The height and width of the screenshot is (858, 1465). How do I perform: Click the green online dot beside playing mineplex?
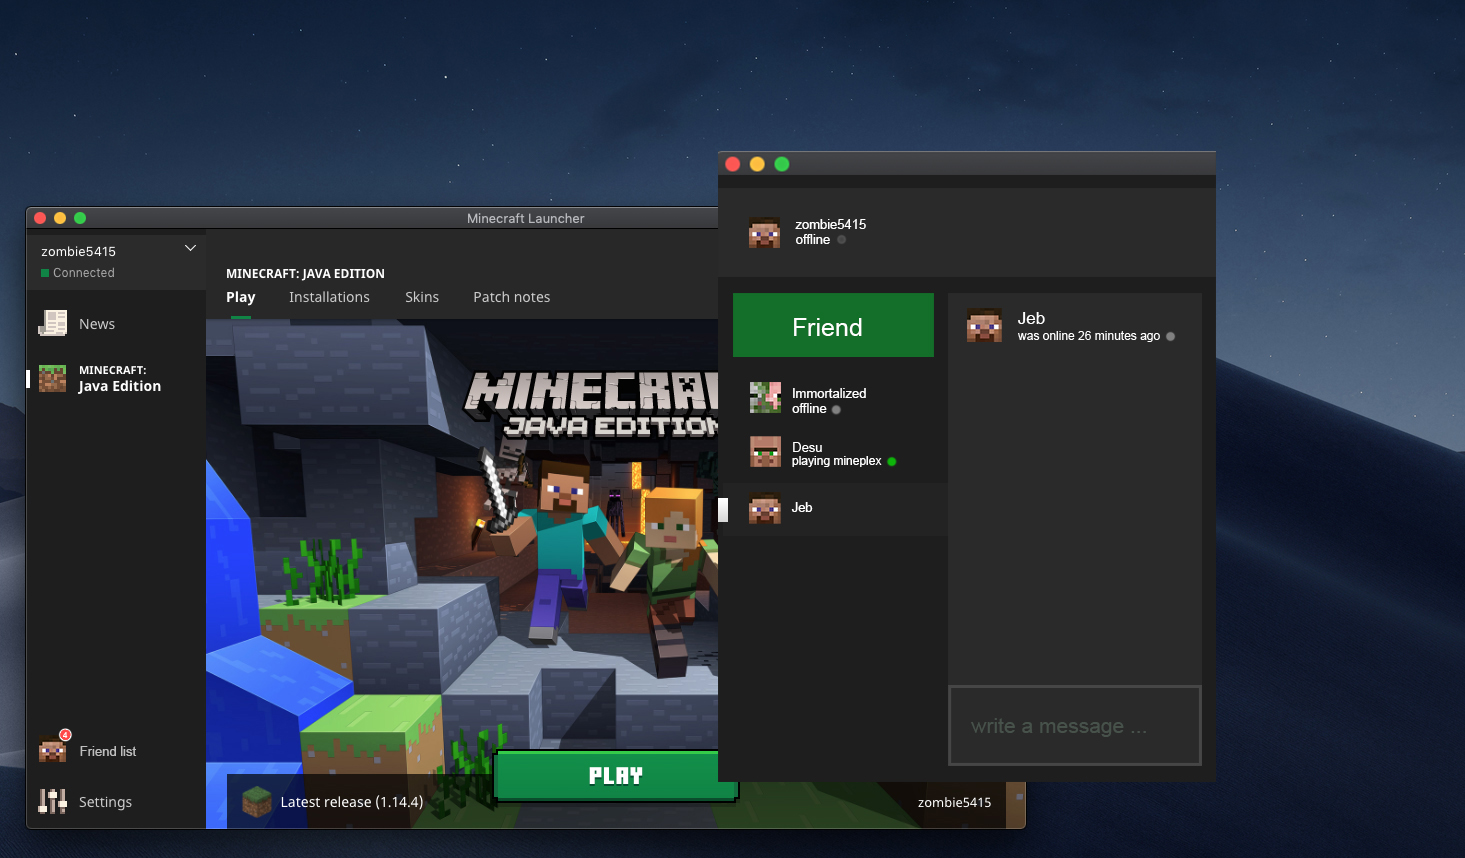pyautogui.click(x=892, y=461)
